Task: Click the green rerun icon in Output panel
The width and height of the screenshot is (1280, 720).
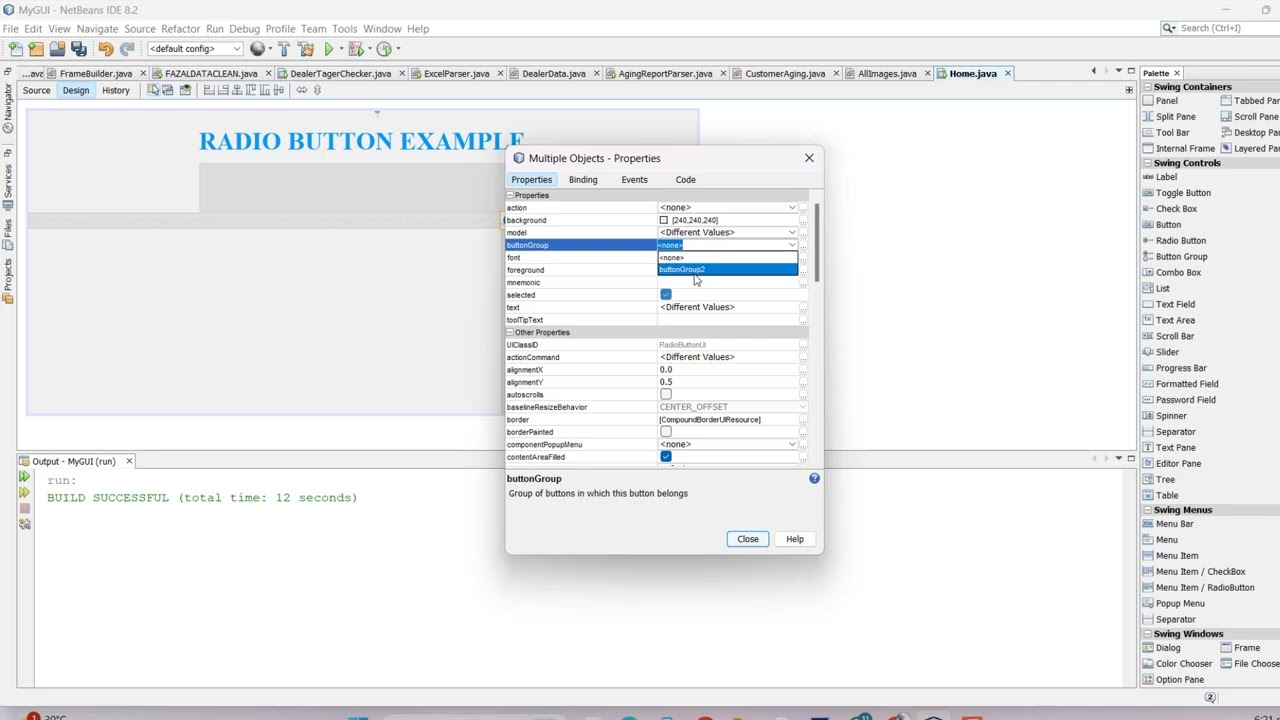Action: pos(24,478)
